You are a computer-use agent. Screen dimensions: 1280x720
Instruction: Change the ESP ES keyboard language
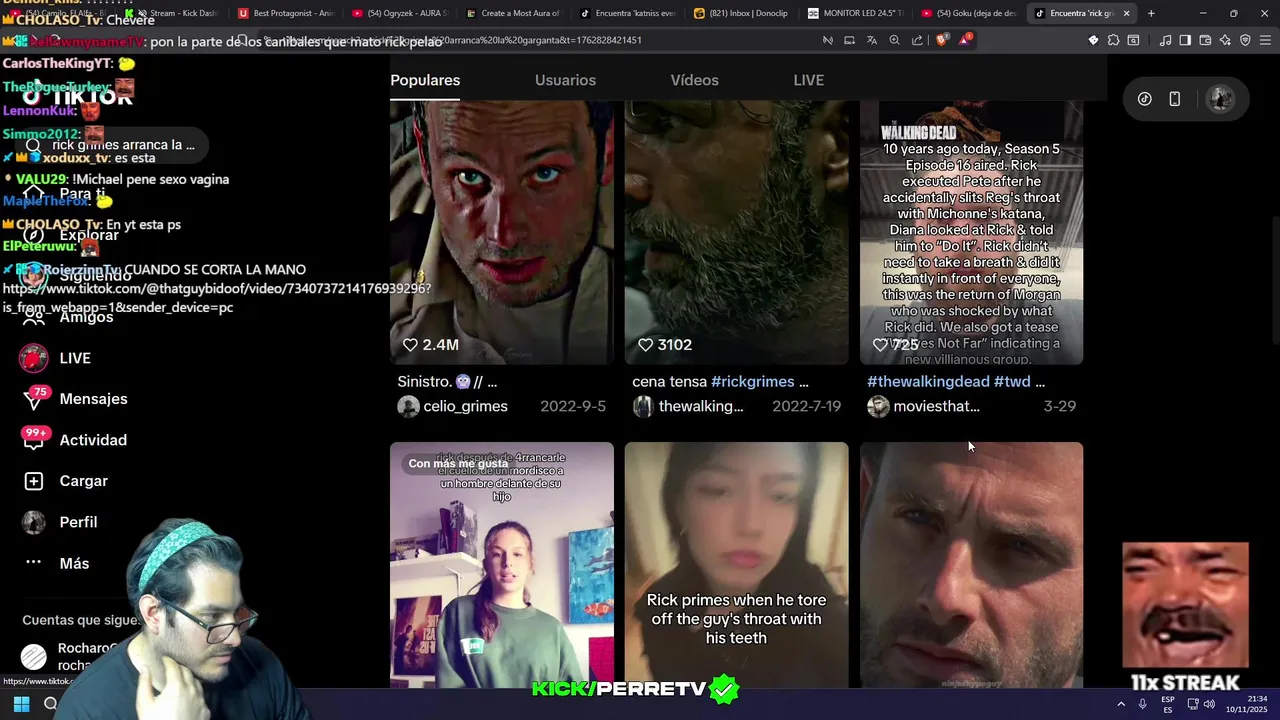tap(1167, 704)
